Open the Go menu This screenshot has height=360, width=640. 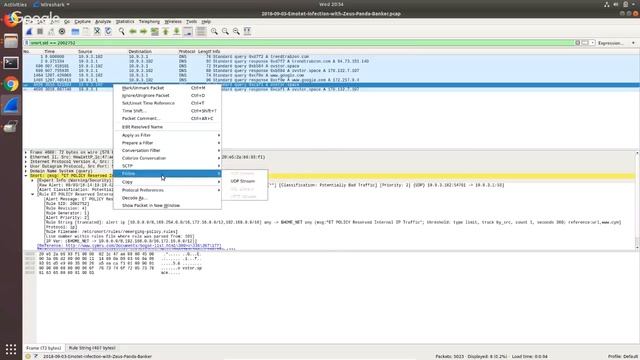[67, 22]
